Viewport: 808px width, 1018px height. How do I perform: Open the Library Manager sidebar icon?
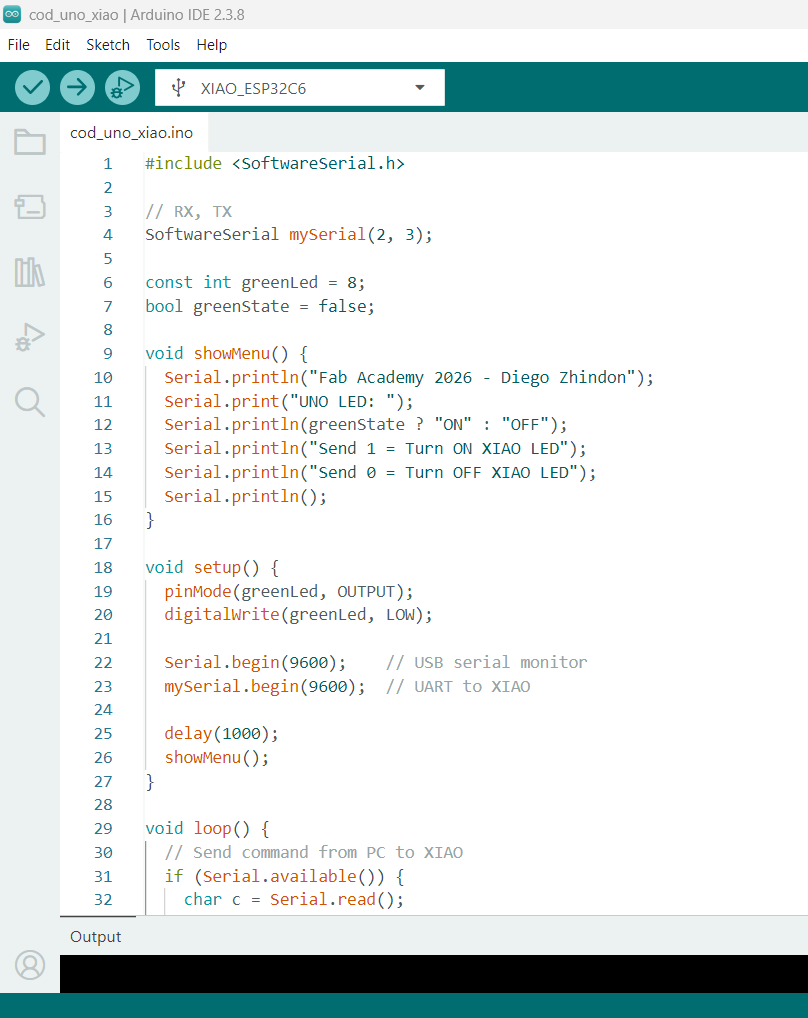click(29, 272)
